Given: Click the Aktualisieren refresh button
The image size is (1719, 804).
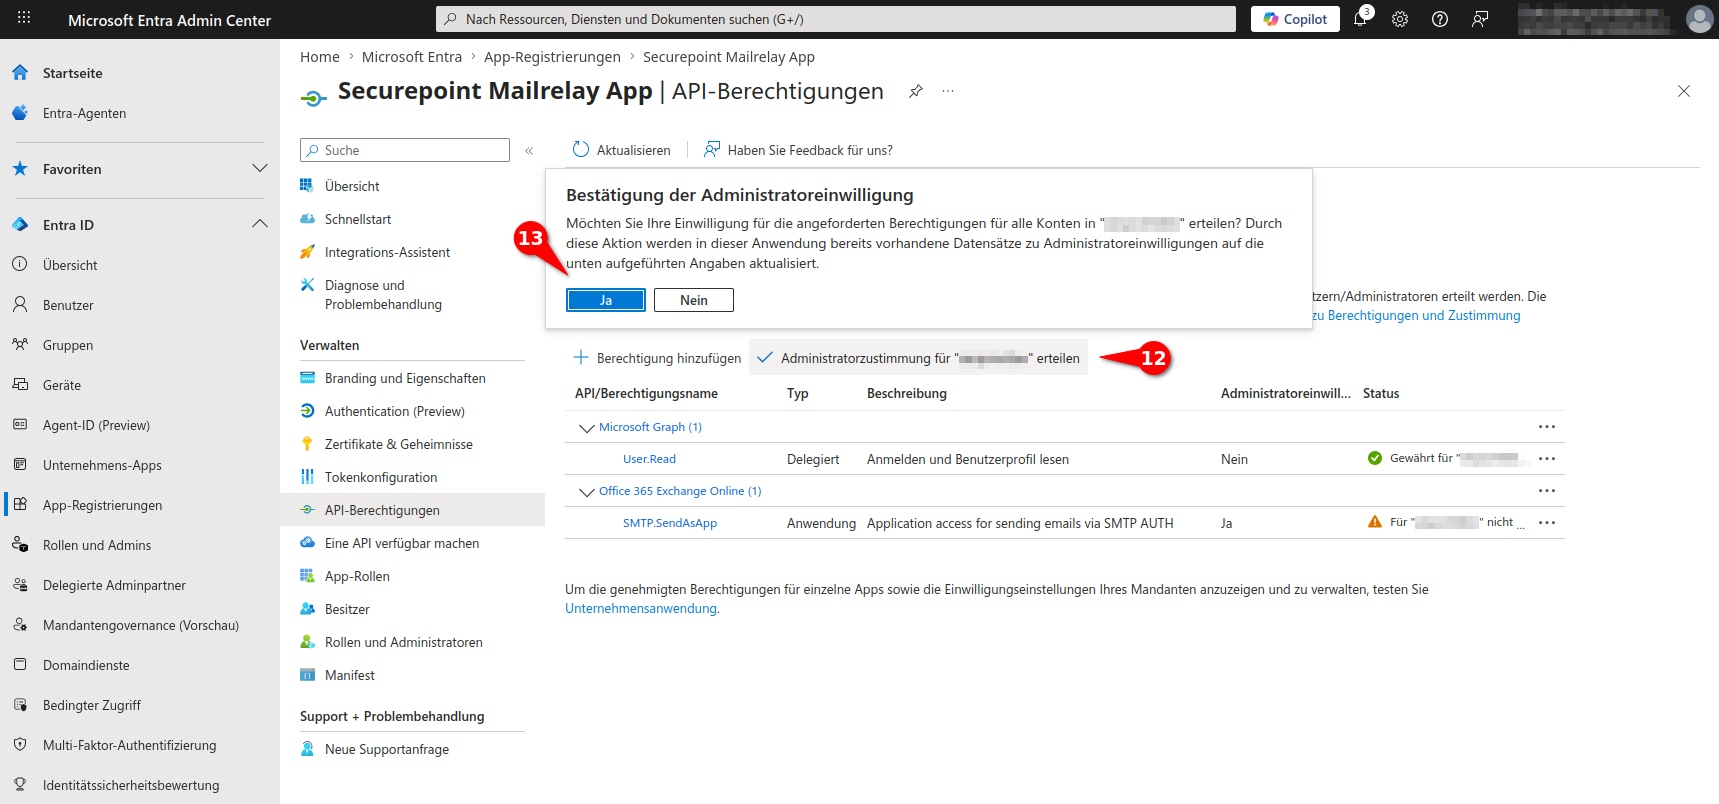Looking at the screenshot, I should (621, 150).
